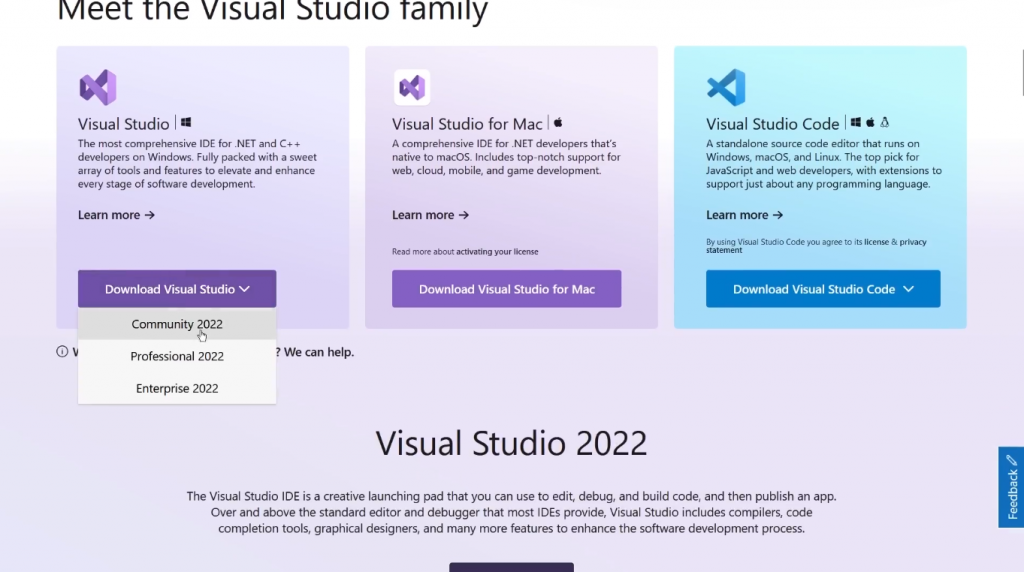Click Windows icon beside Visual Studio Code title
The height and width of the screenshot is (572, 1024).
coord(856,122)
